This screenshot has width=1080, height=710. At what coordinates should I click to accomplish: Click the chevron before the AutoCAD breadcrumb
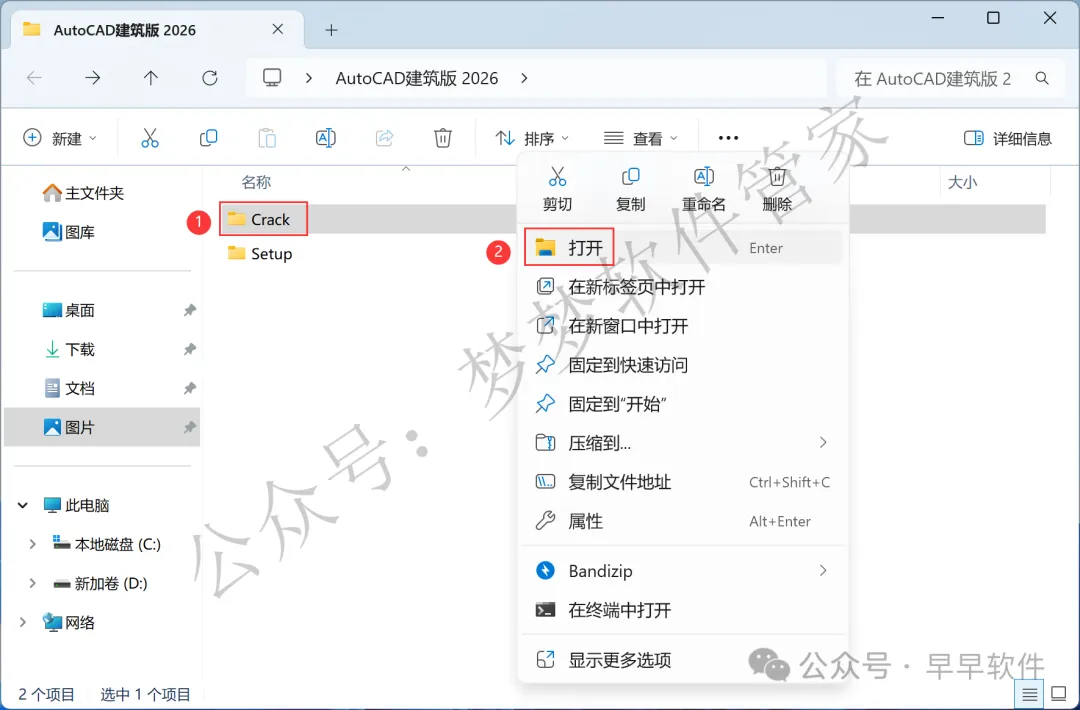point(309,78)
